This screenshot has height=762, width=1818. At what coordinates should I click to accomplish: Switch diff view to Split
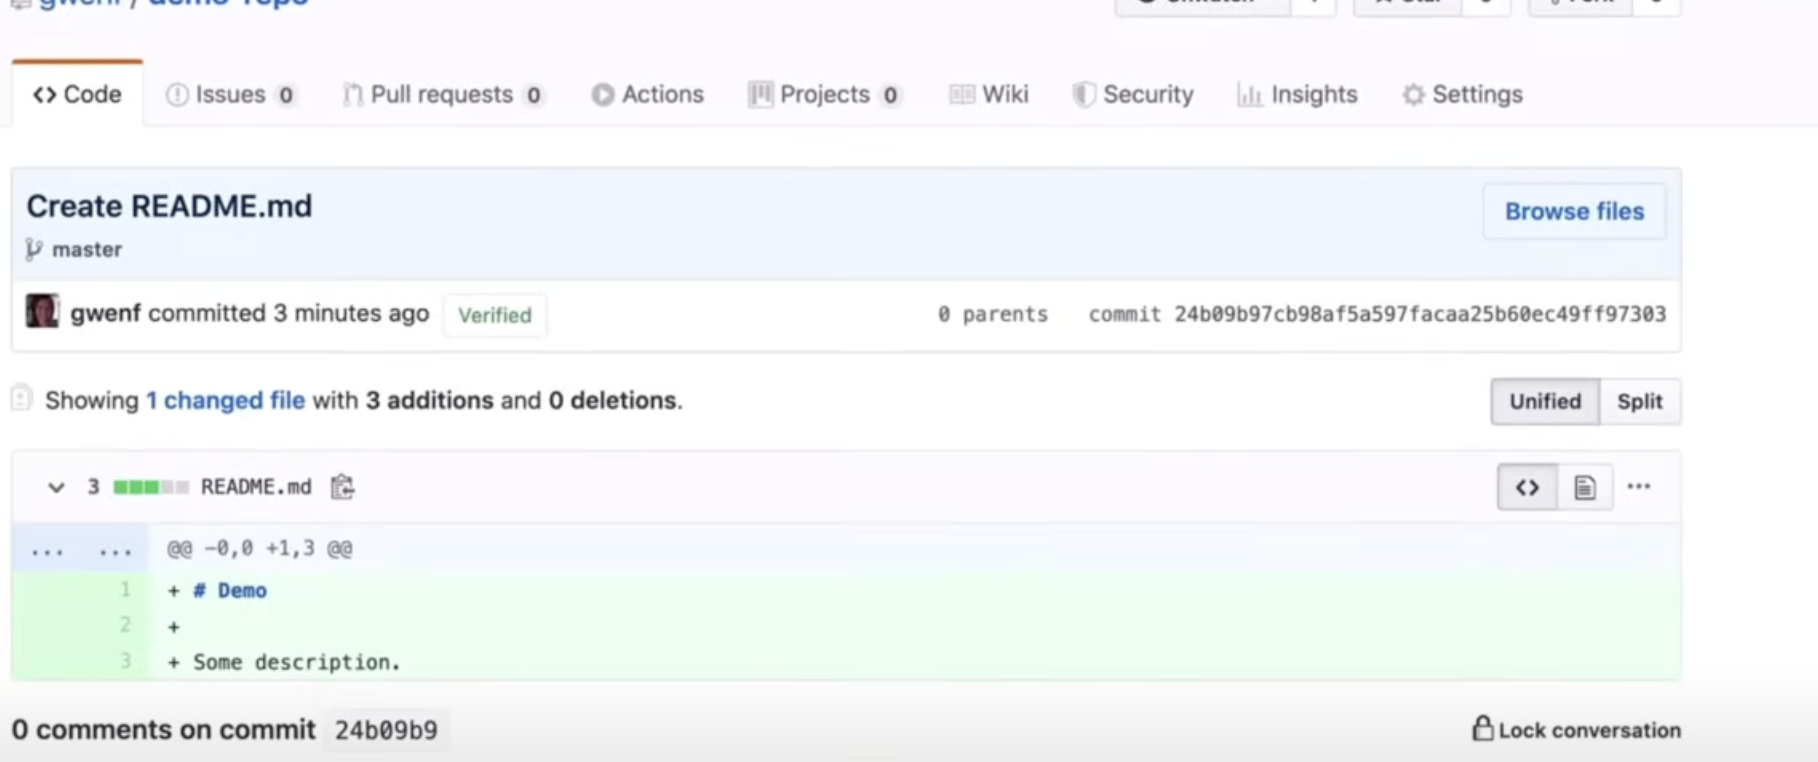1639,401
